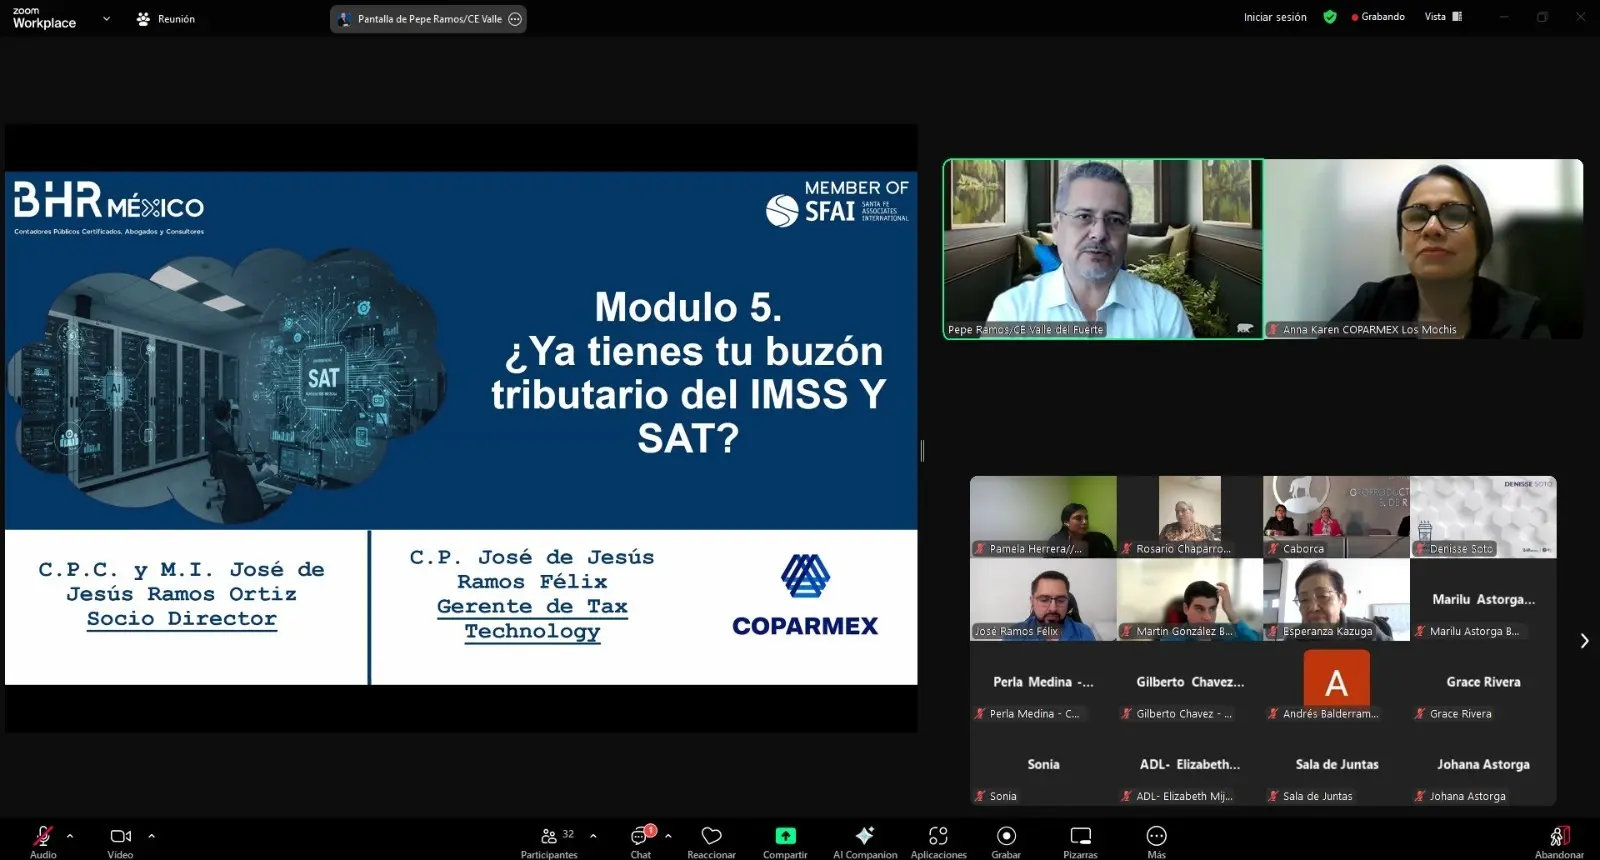Click muted mic icon on Caborca tile
The width and height of the screenshot is (1600, 860).
pyautogui.click(x=1273, y=549)
